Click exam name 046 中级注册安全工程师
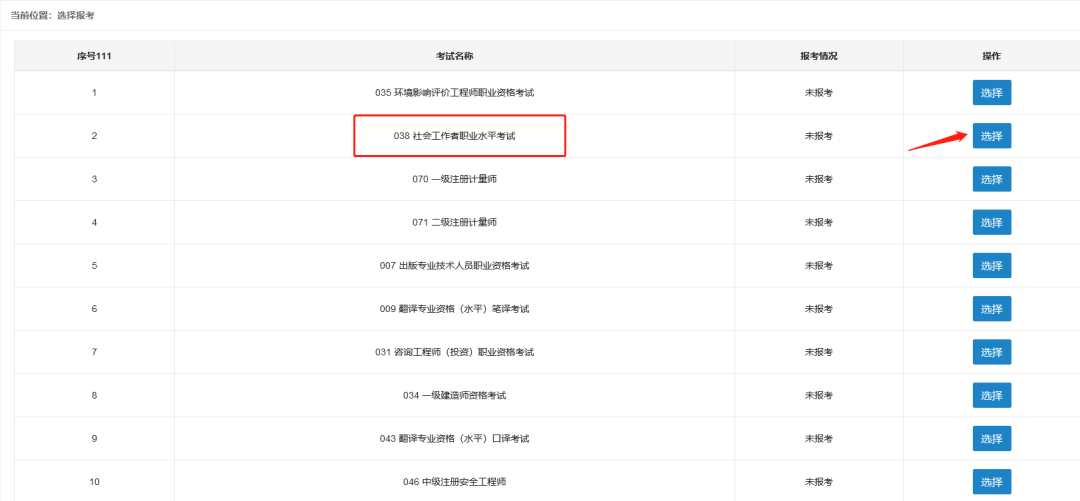The height and width of the screenshot is (501, 1080). click(x=455, y=482)
